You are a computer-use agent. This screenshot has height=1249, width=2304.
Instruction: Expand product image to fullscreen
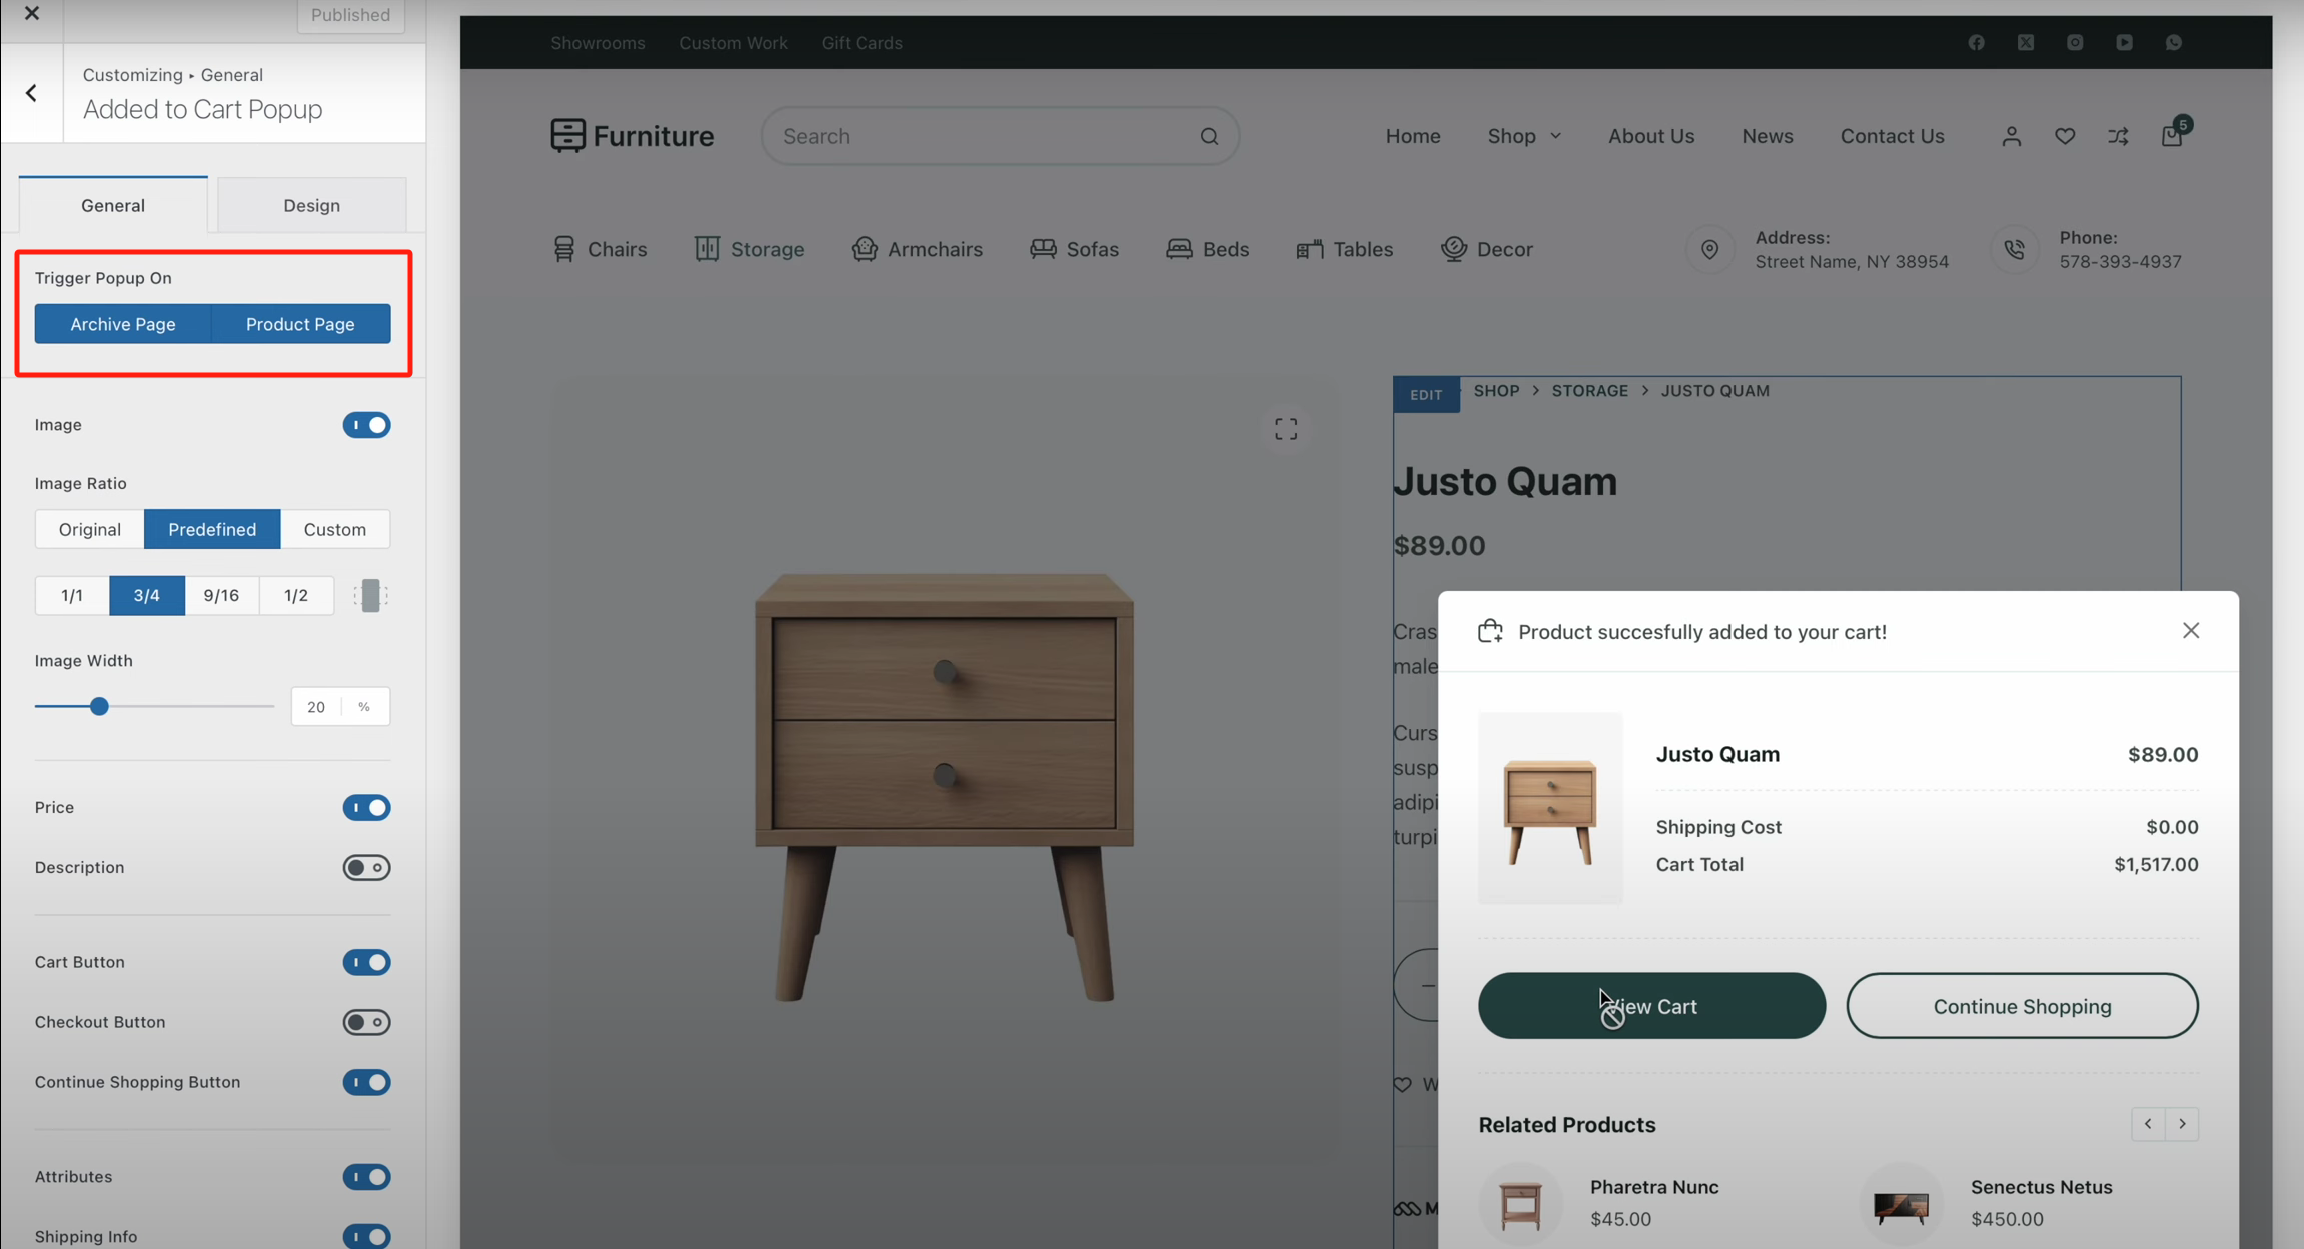[x=1286, y=429]
